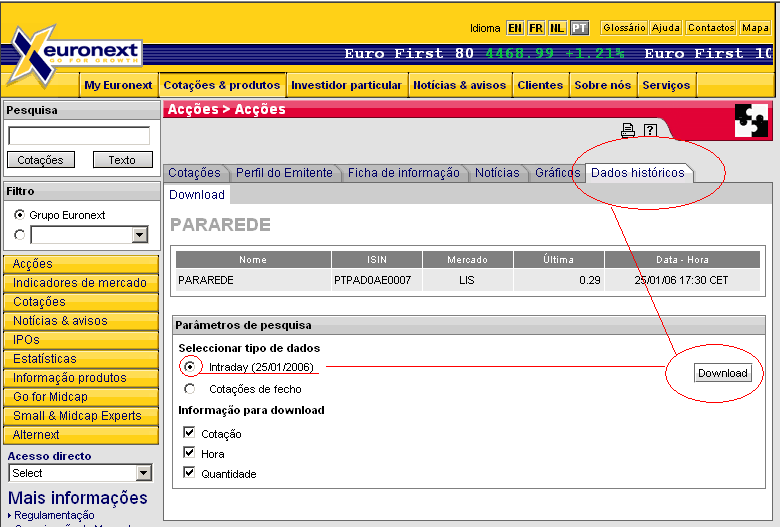Switch to Gráficos tab
780x527 pixels.
pos(557,173)
